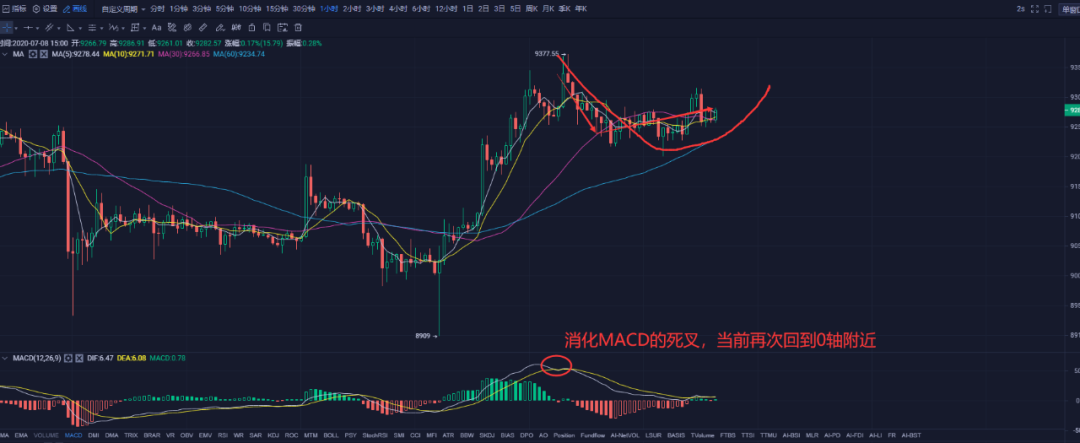This screenshot has height=443, width=1080.
Task: Select the crosshair cursor tool
Action: (6, 28)
